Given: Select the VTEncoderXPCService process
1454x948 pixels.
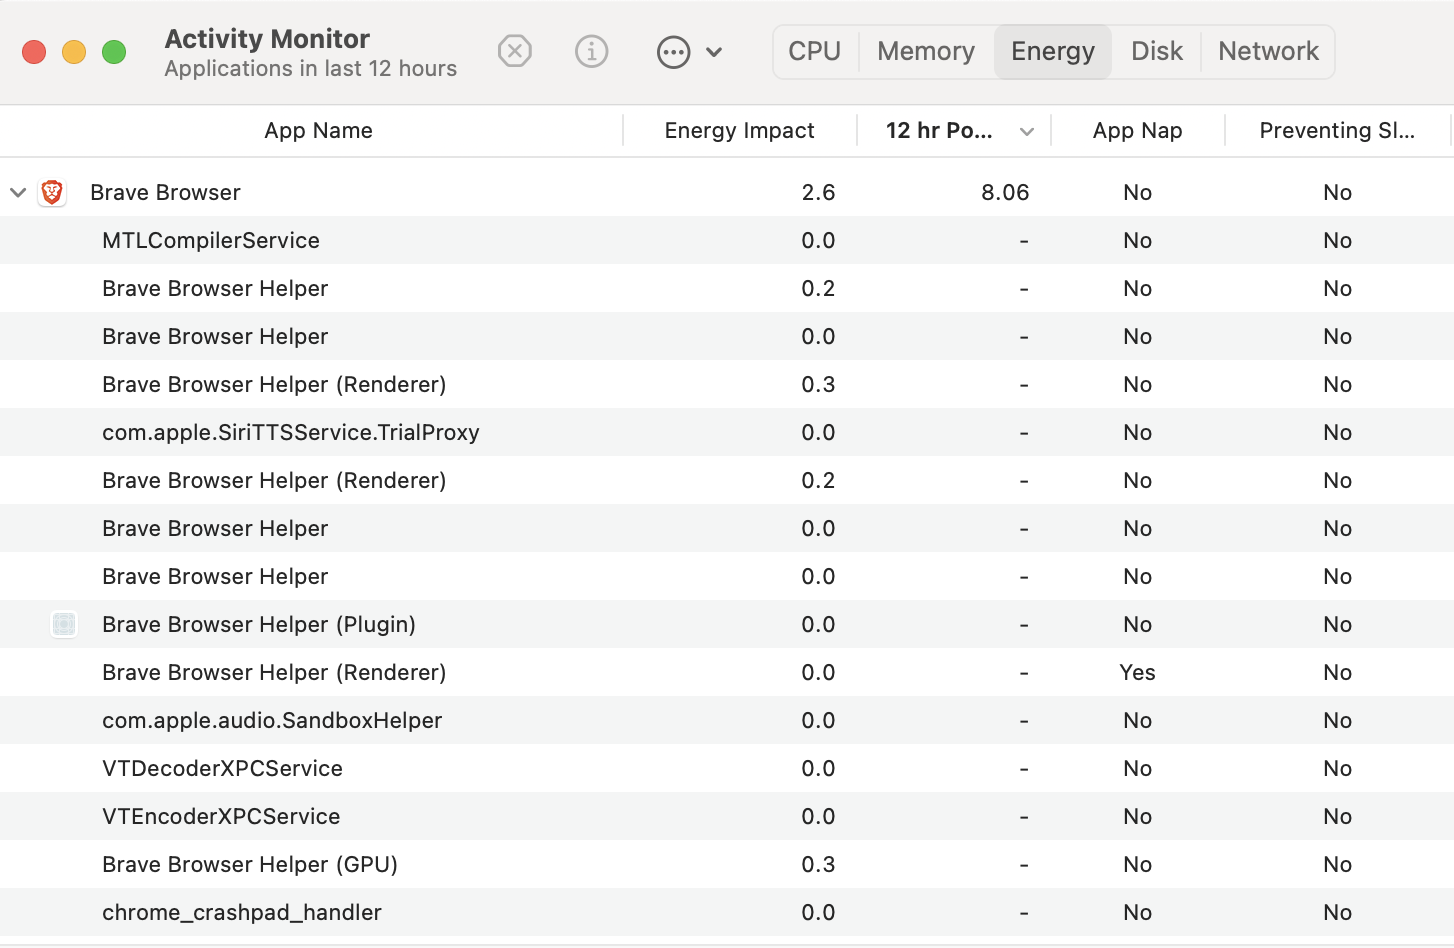Looking at the screenshot, I should tap(727, 816).
